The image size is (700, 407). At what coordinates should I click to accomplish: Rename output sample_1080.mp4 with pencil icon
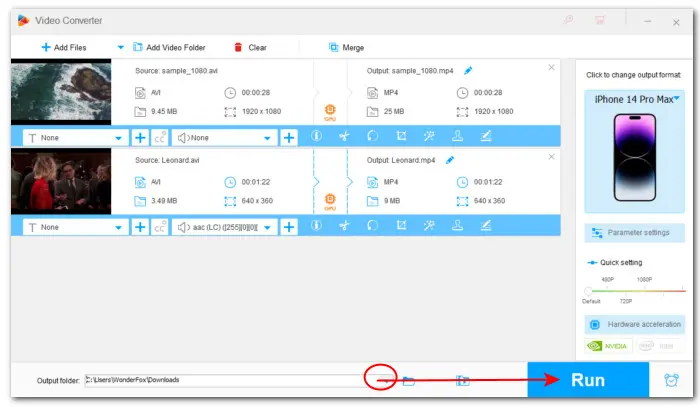click(467, 70)
